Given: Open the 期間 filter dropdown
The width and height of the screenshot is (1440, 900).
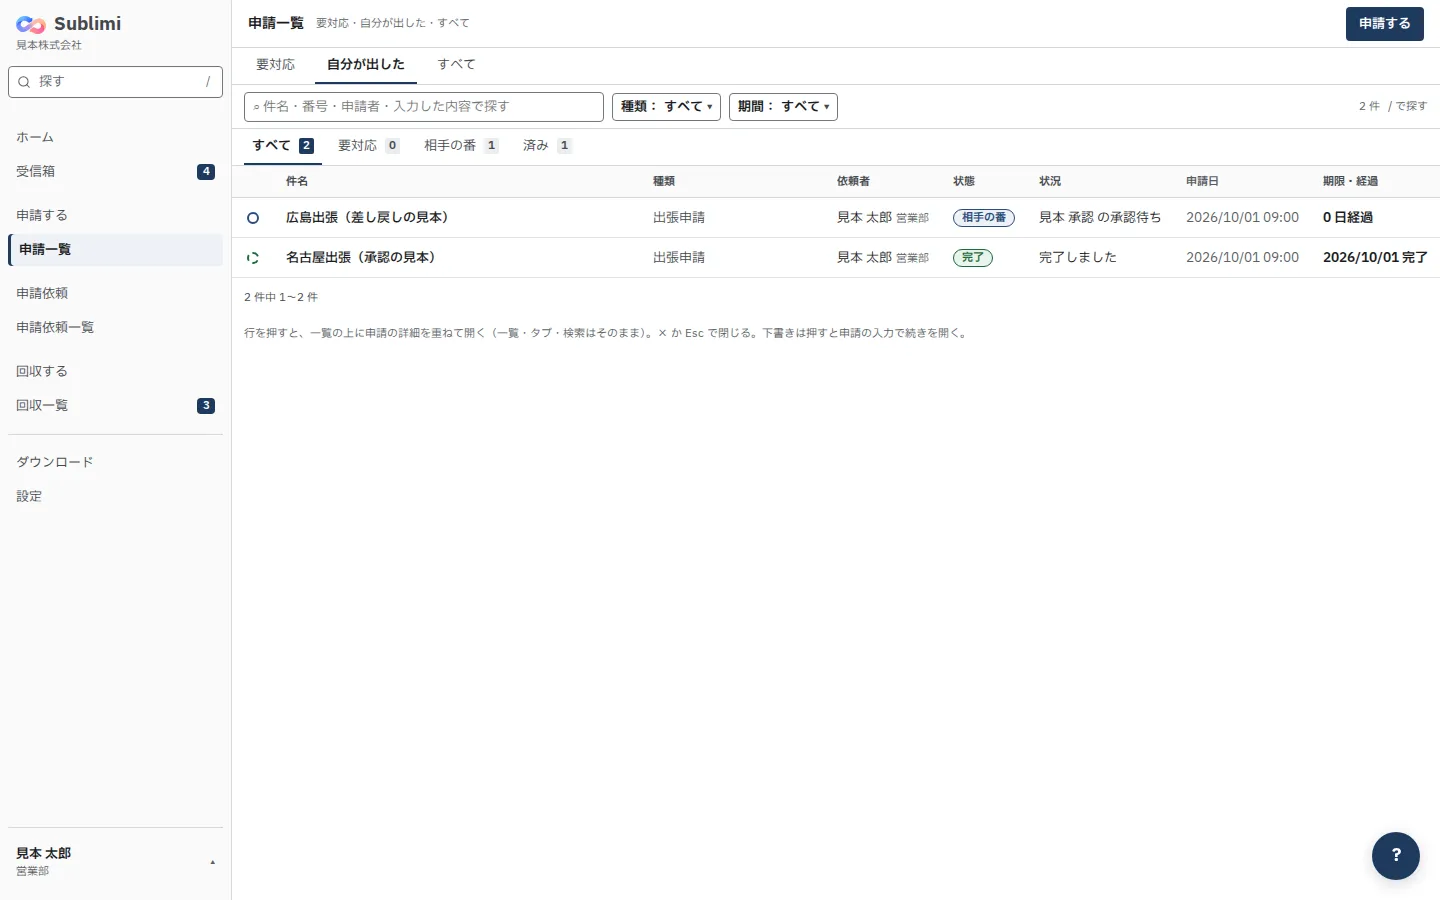Looking at the screenshot, I should (x=783, y=107).
